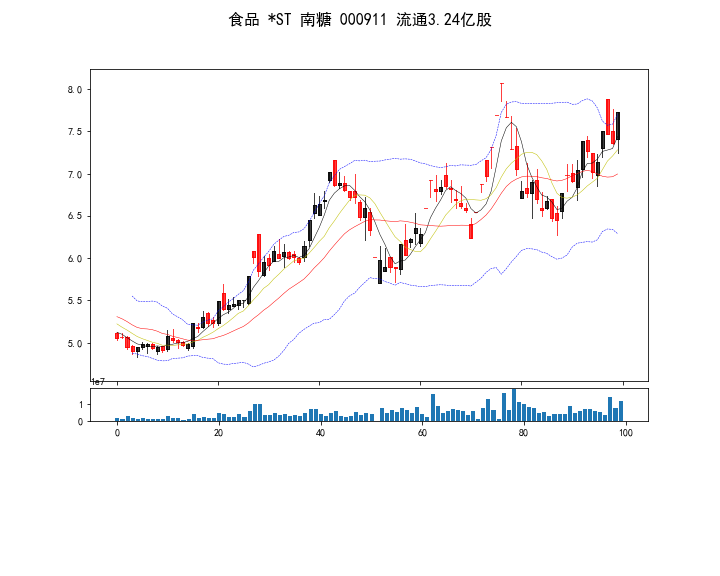Click x-axis tick label 60

421,434
